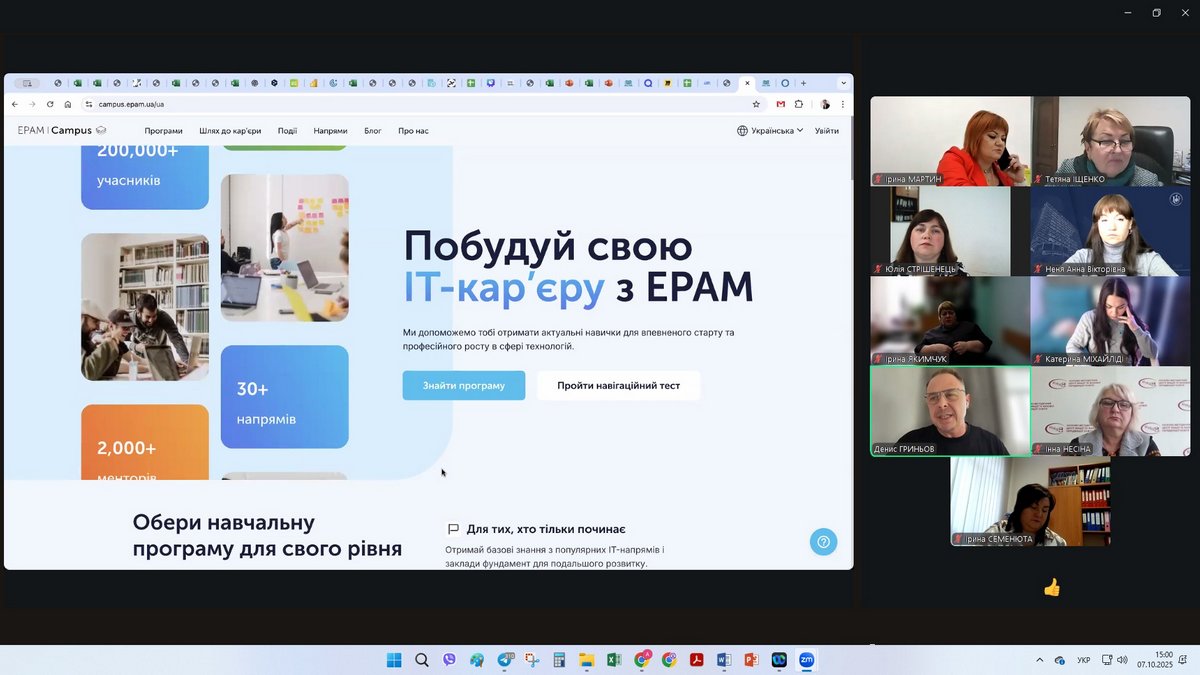Open the thumbs-up reaction in Zoom
The width and height of the screenshot is (1200, 675).
click(1051, 588)
